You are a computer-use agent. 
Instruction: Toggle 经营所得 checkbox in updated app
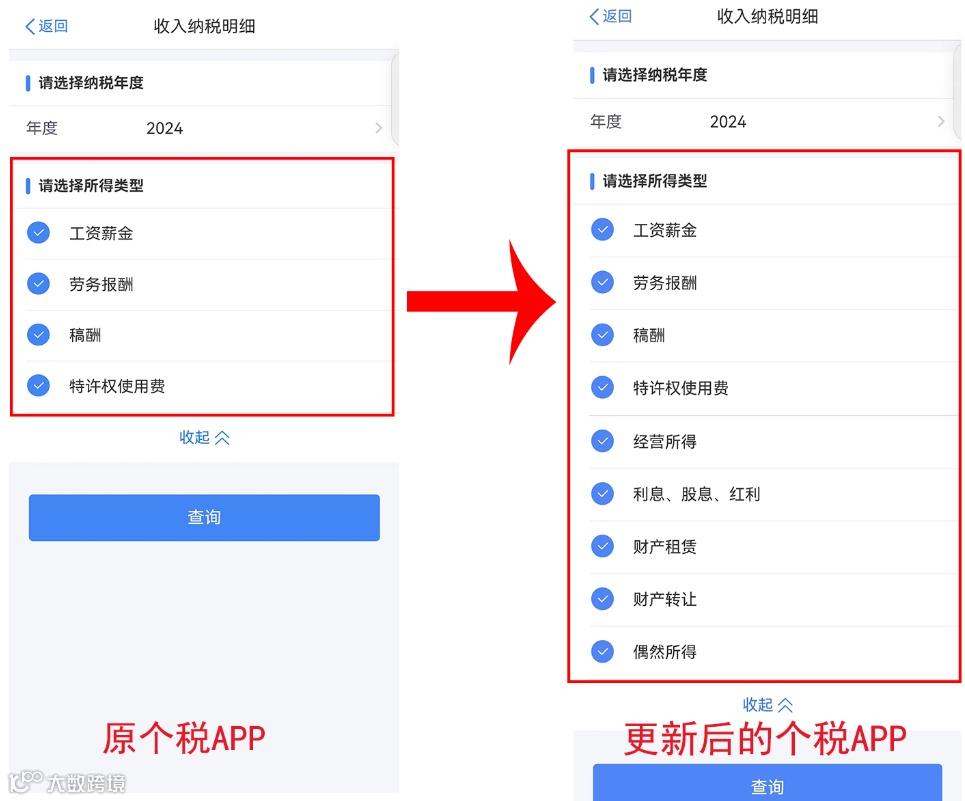602,440
